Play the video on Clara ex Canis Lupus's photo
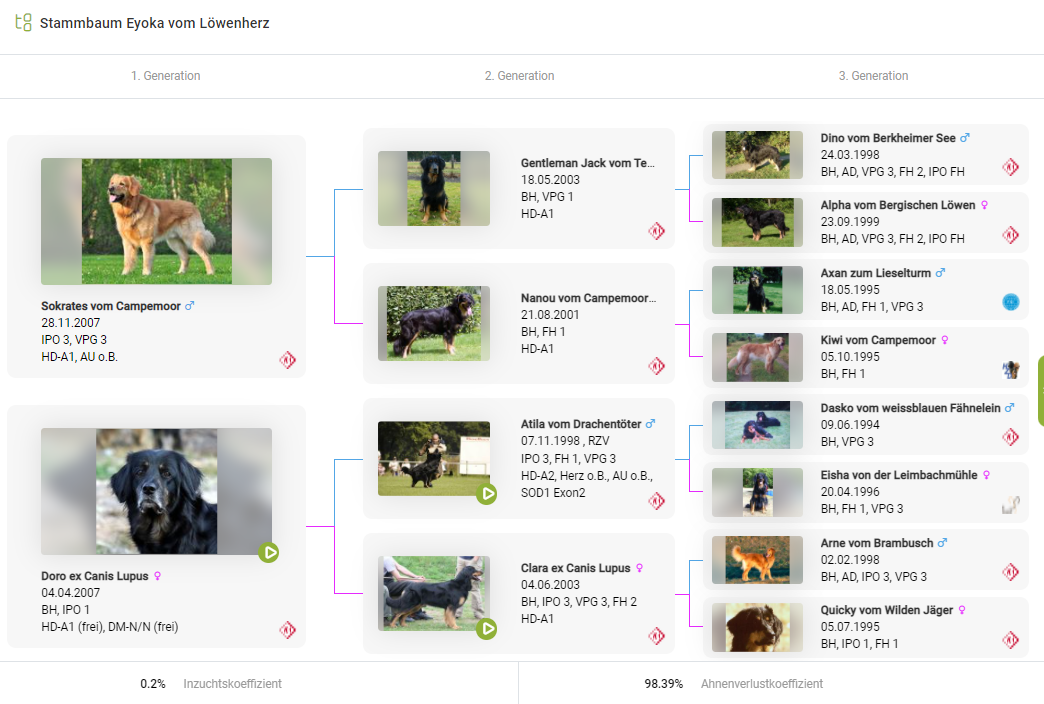The width and height of the screenshot is (1044, 704). tap(487, 628)
